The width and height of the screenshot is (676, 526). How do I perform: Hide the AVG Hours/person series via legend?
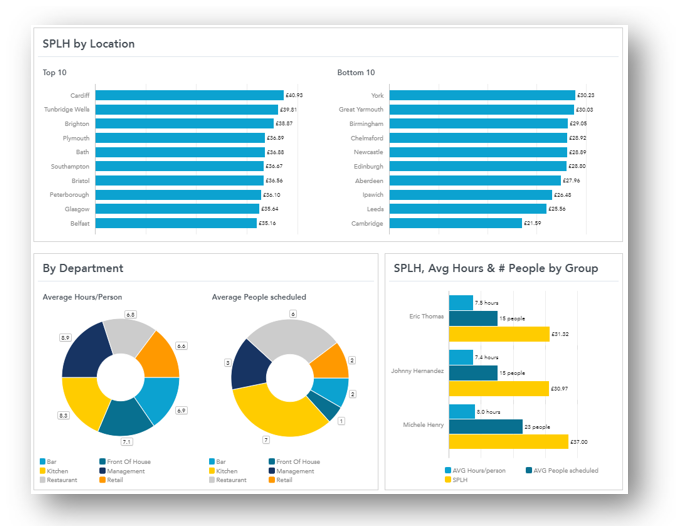[x=449, y=469]
